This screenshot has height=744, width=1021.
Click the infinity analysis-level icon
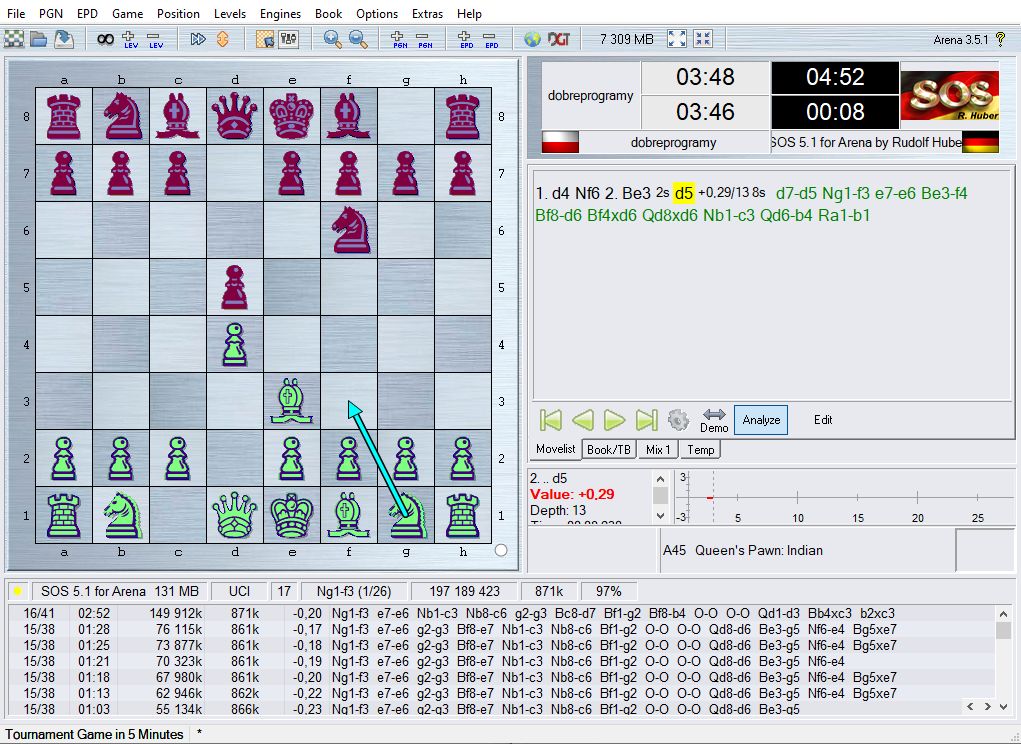(105, 40)
